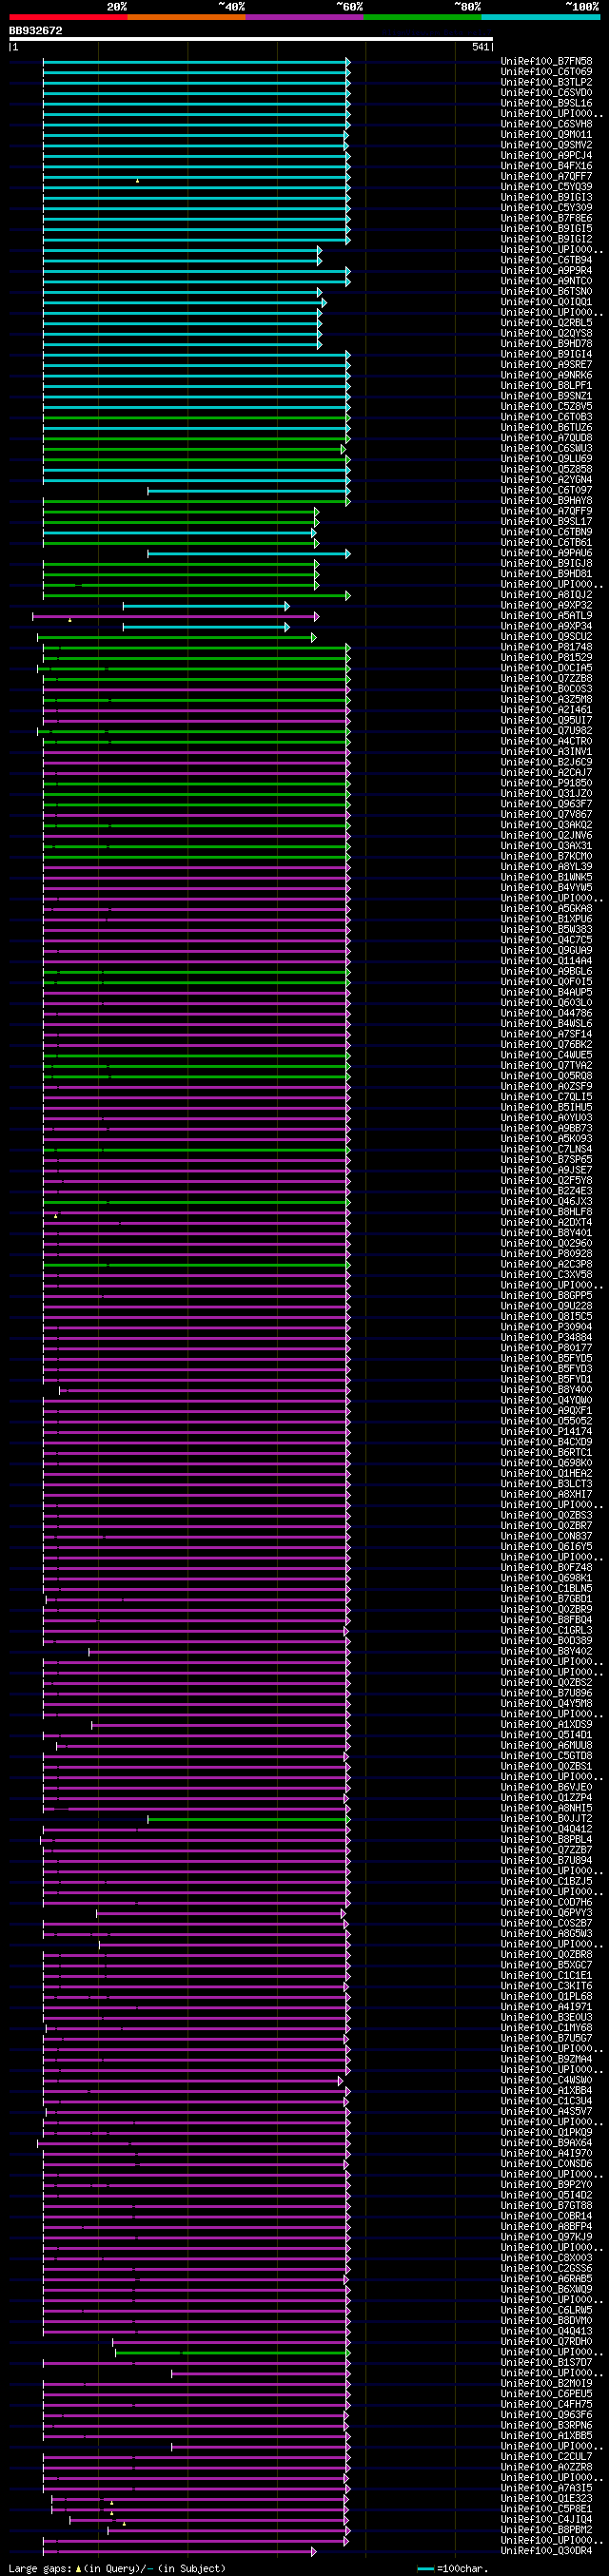Open hit UniRef100_B3TLP2
609x2576 pixels.
[546, 82]
